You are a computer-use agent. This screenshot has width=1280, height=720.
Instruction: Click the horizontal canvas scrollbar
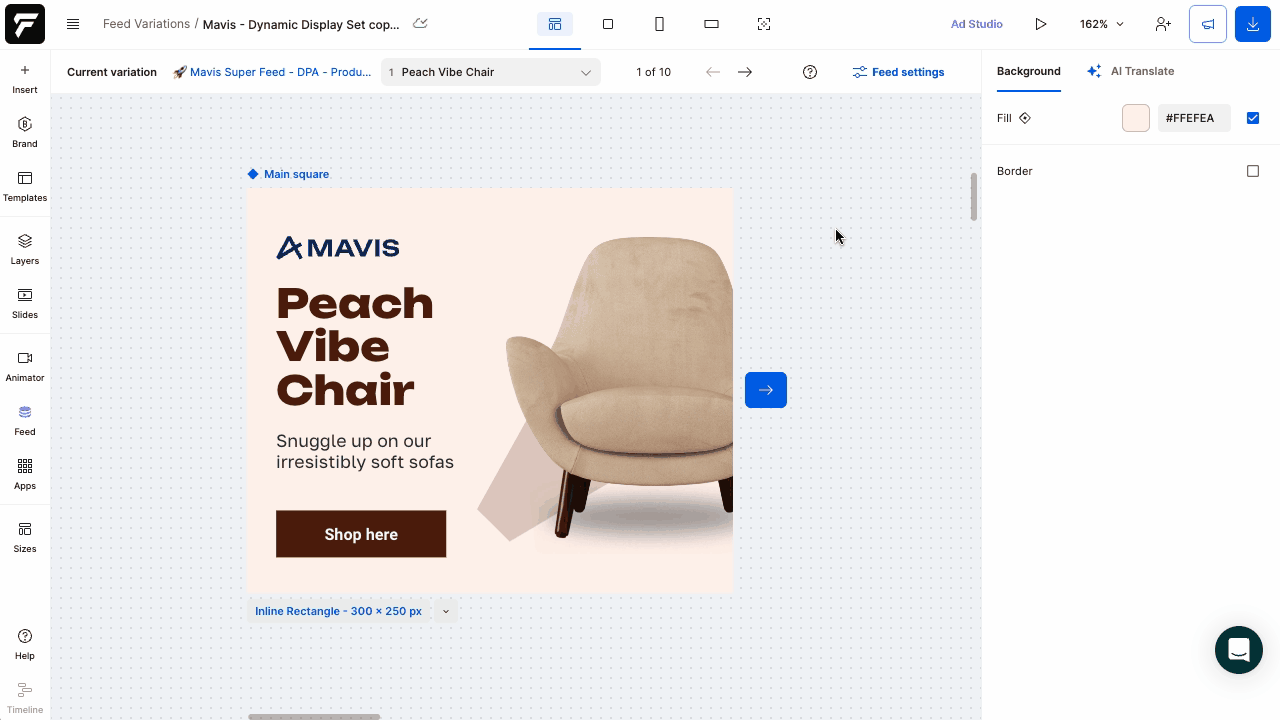click(314, 716)
